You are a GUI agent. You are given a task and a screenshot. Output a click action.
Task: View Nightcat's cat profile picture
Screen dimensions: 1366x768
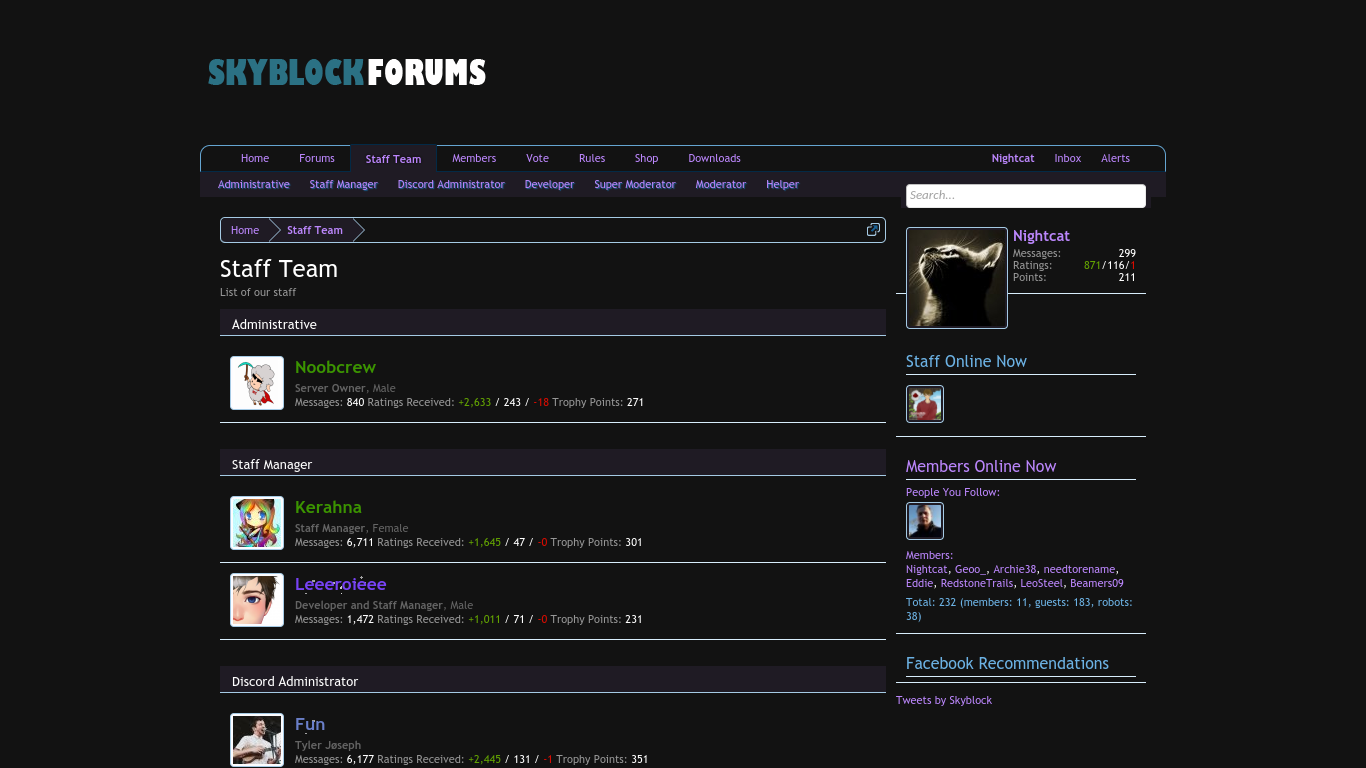coord(957,278)
